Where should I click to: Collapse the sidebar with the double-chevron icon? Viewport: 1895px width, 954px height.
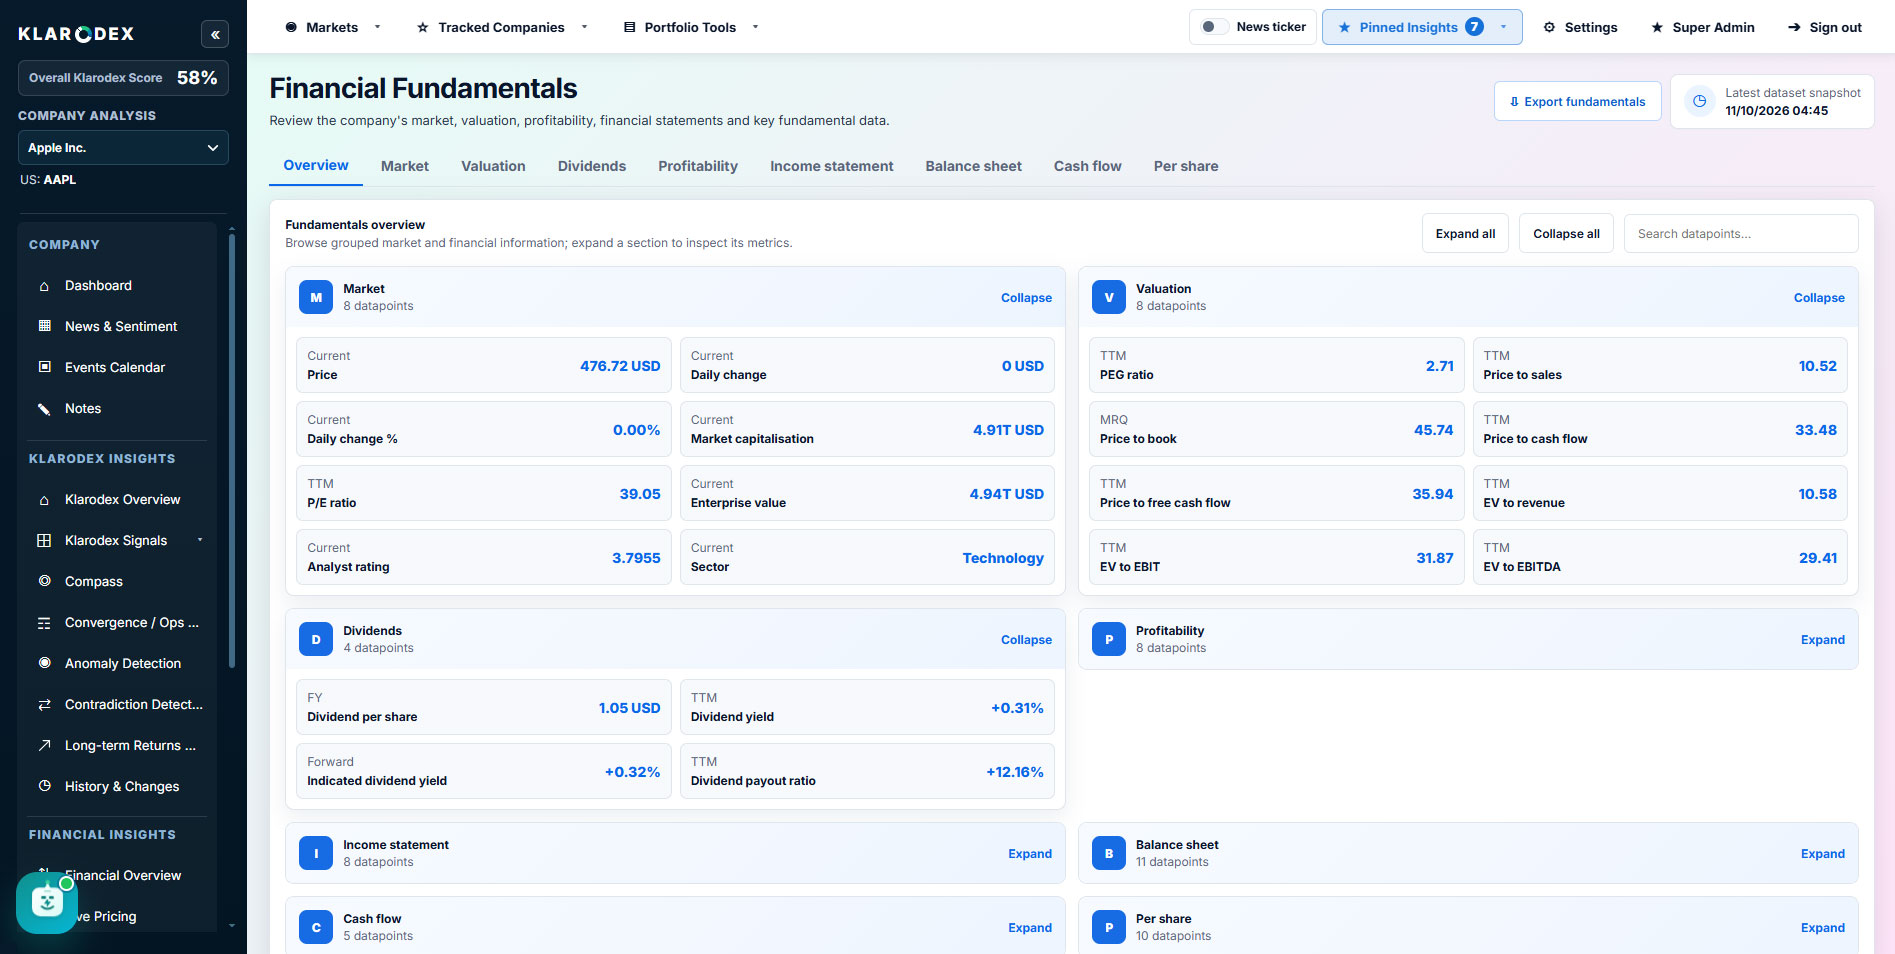click(215, 34)
